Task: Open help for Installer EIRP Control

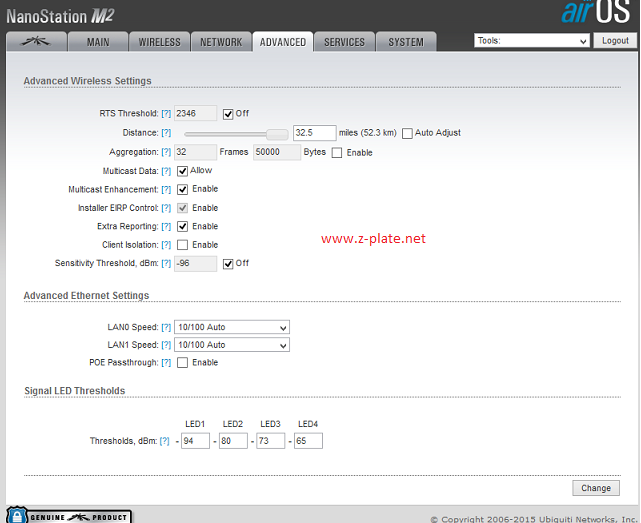Action: pos(166,208)
